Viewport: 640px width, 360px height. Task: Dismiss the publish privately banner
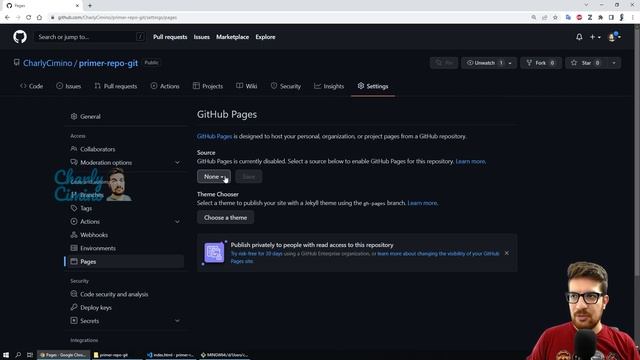point(507,253)
